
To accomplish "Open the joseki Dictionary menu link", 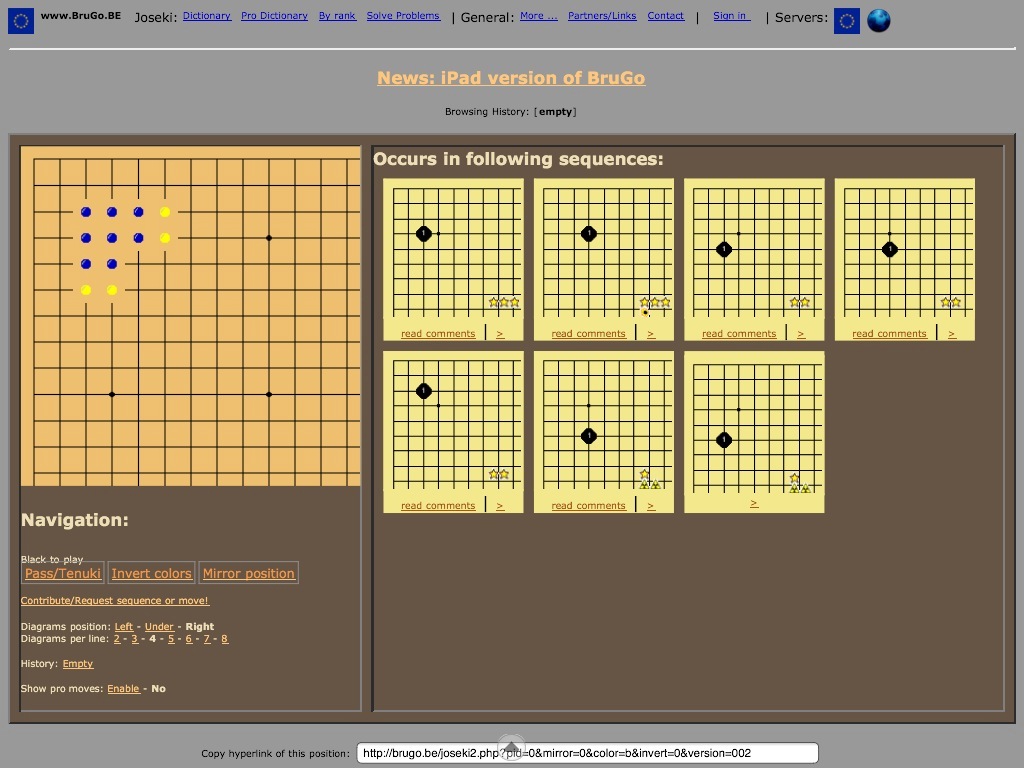I will point(207,16).
